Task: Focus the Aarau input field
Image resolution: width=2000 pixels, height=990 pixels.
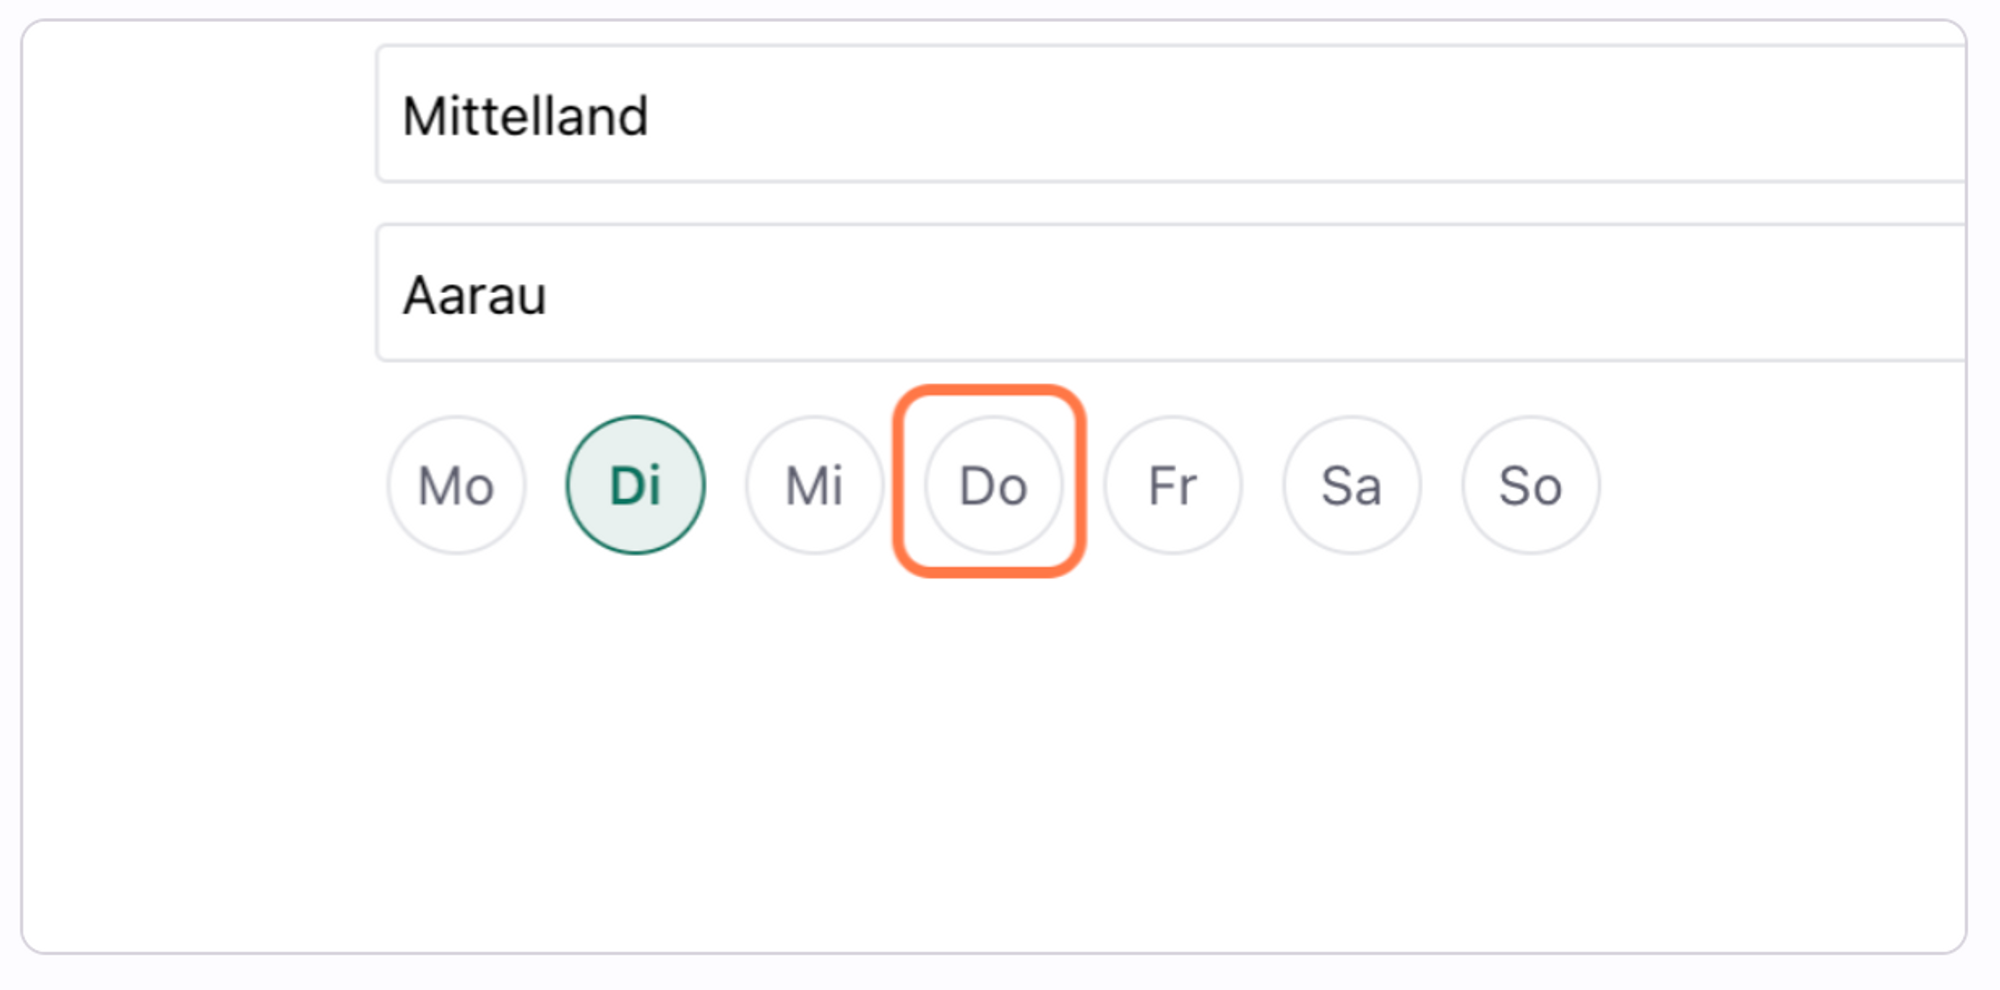Action: [x=1170, y=294]
